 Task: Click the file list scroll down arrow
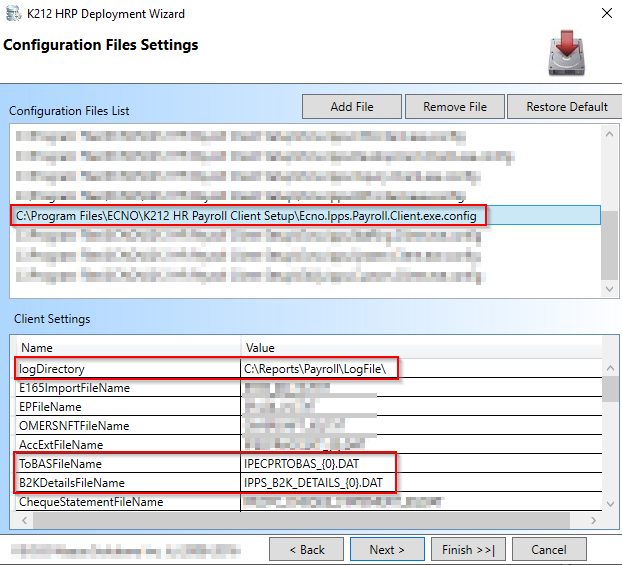tap(609, 289)
